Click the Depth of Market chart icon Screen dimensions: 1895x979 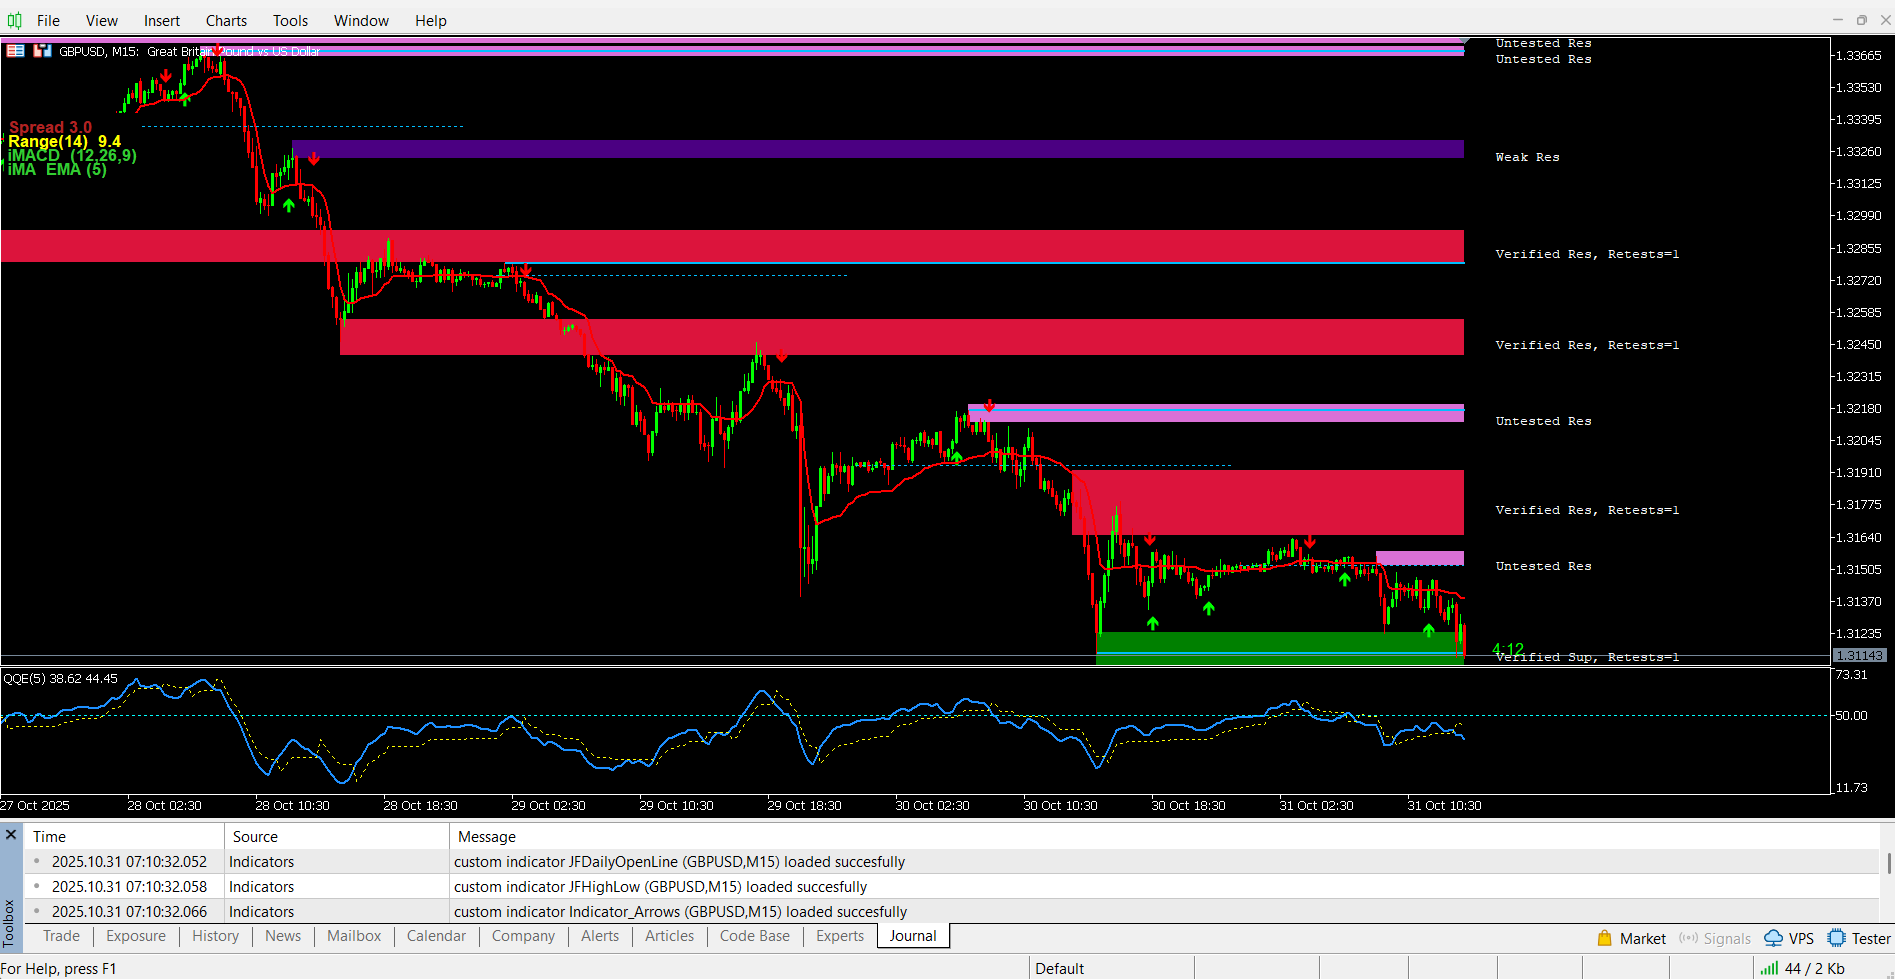42,51
